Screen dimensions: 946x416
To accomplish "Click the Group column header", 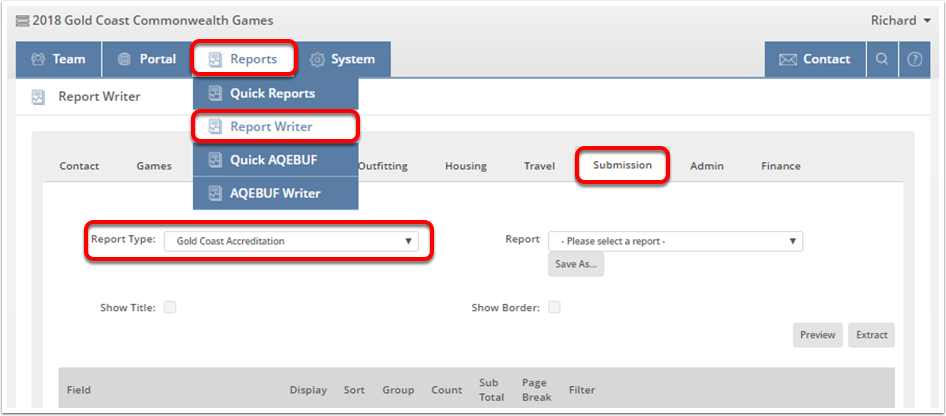I will [398, 390].
